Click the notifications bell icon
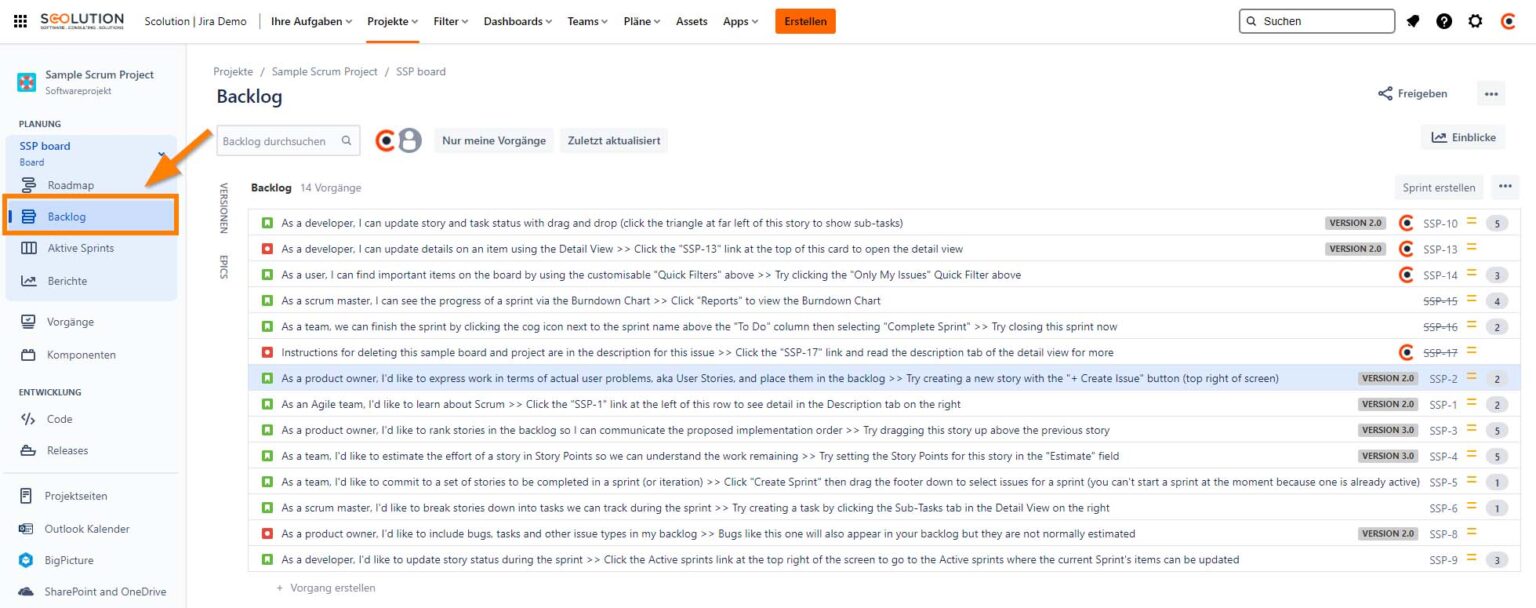 [x=1413, y=21]
